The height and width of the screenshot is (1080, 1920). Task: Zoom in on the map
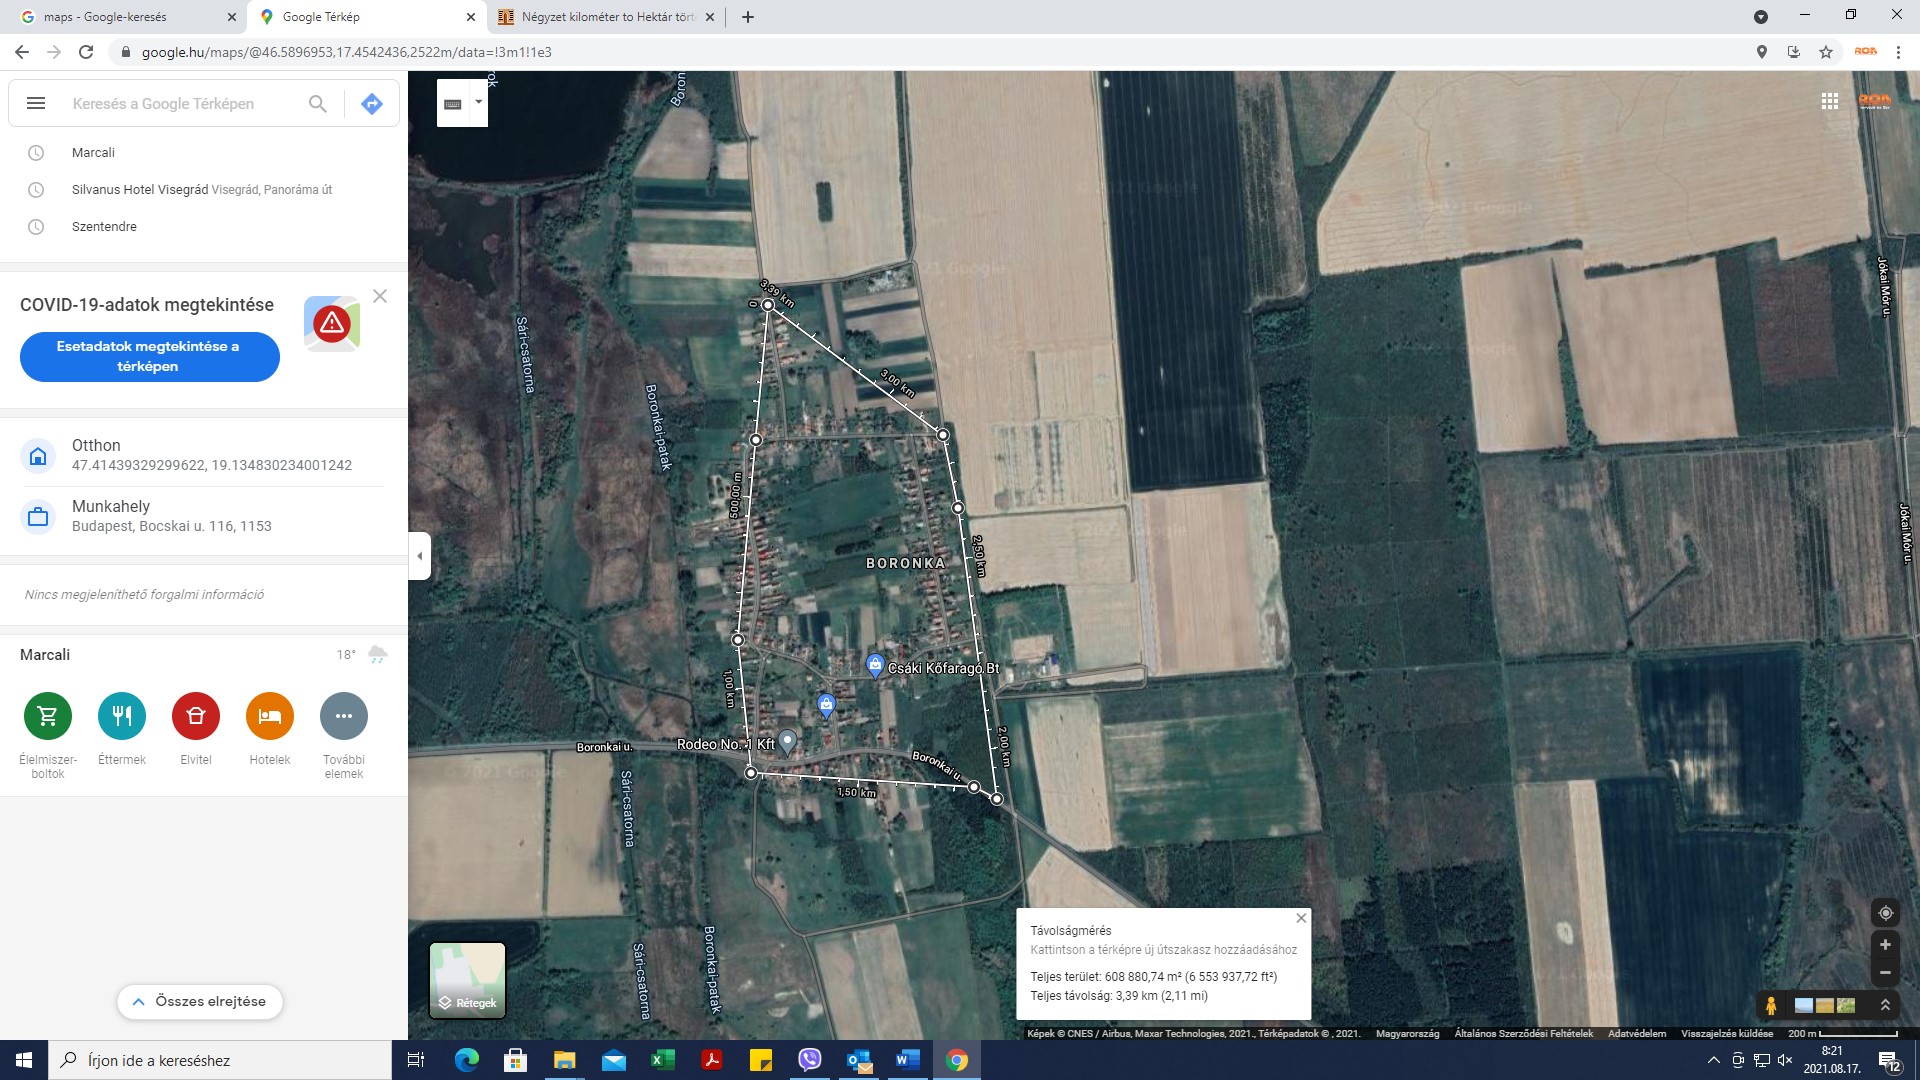pyautogui.click(x=1885, y=945)
